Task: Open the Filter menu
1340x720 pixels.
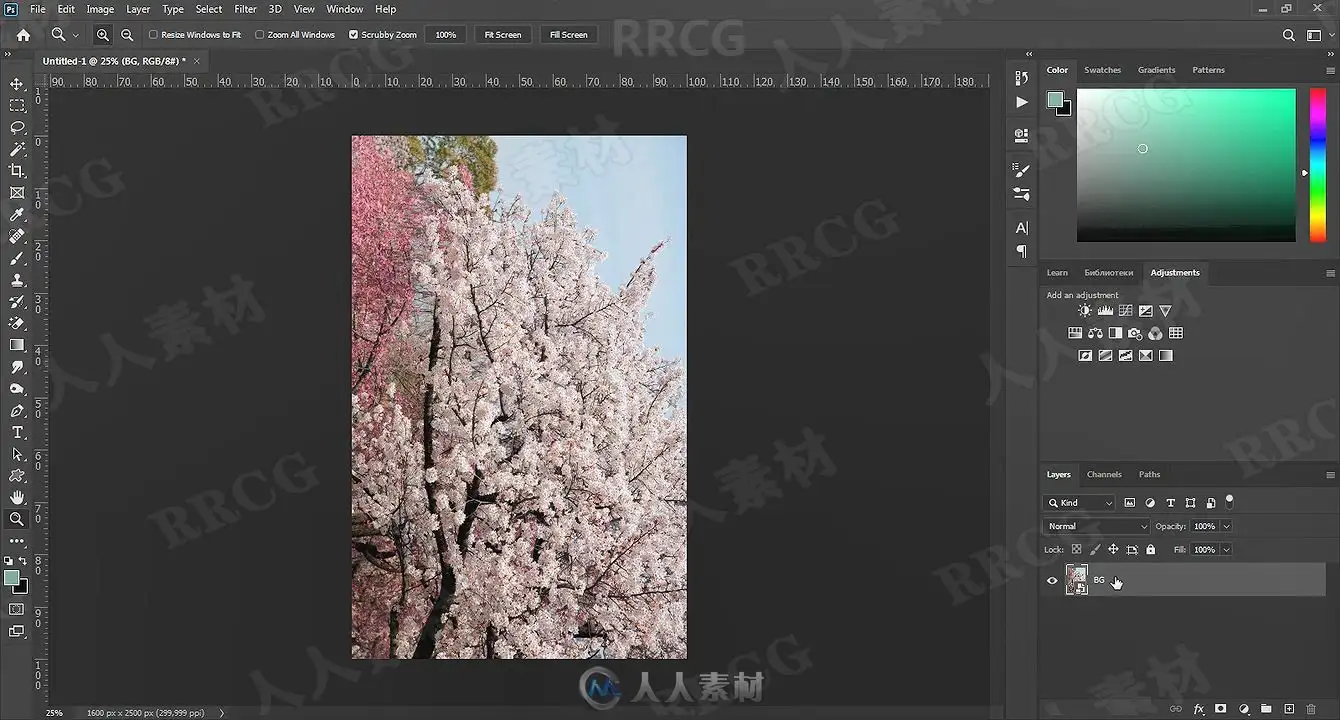Action: pos(245,9)
